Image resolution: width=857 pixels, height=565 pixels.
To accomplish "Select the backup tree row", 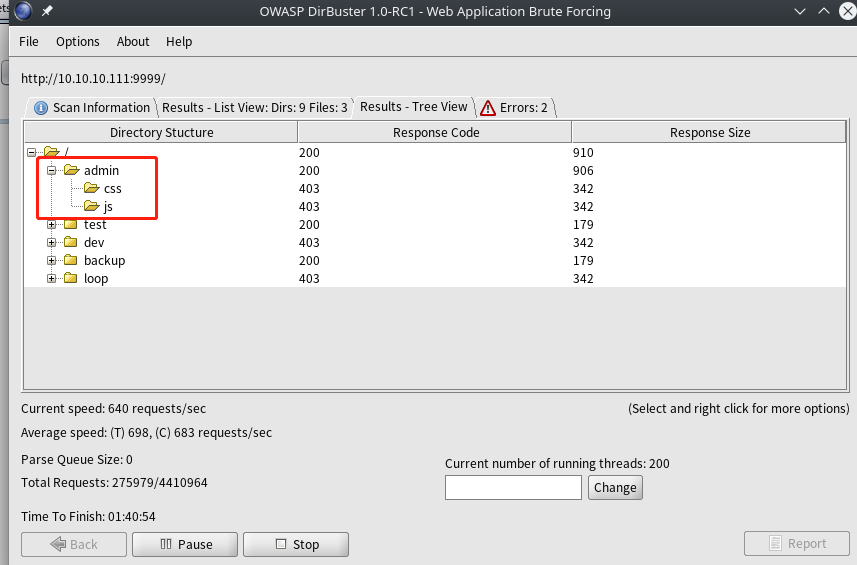I will (435, 261).
